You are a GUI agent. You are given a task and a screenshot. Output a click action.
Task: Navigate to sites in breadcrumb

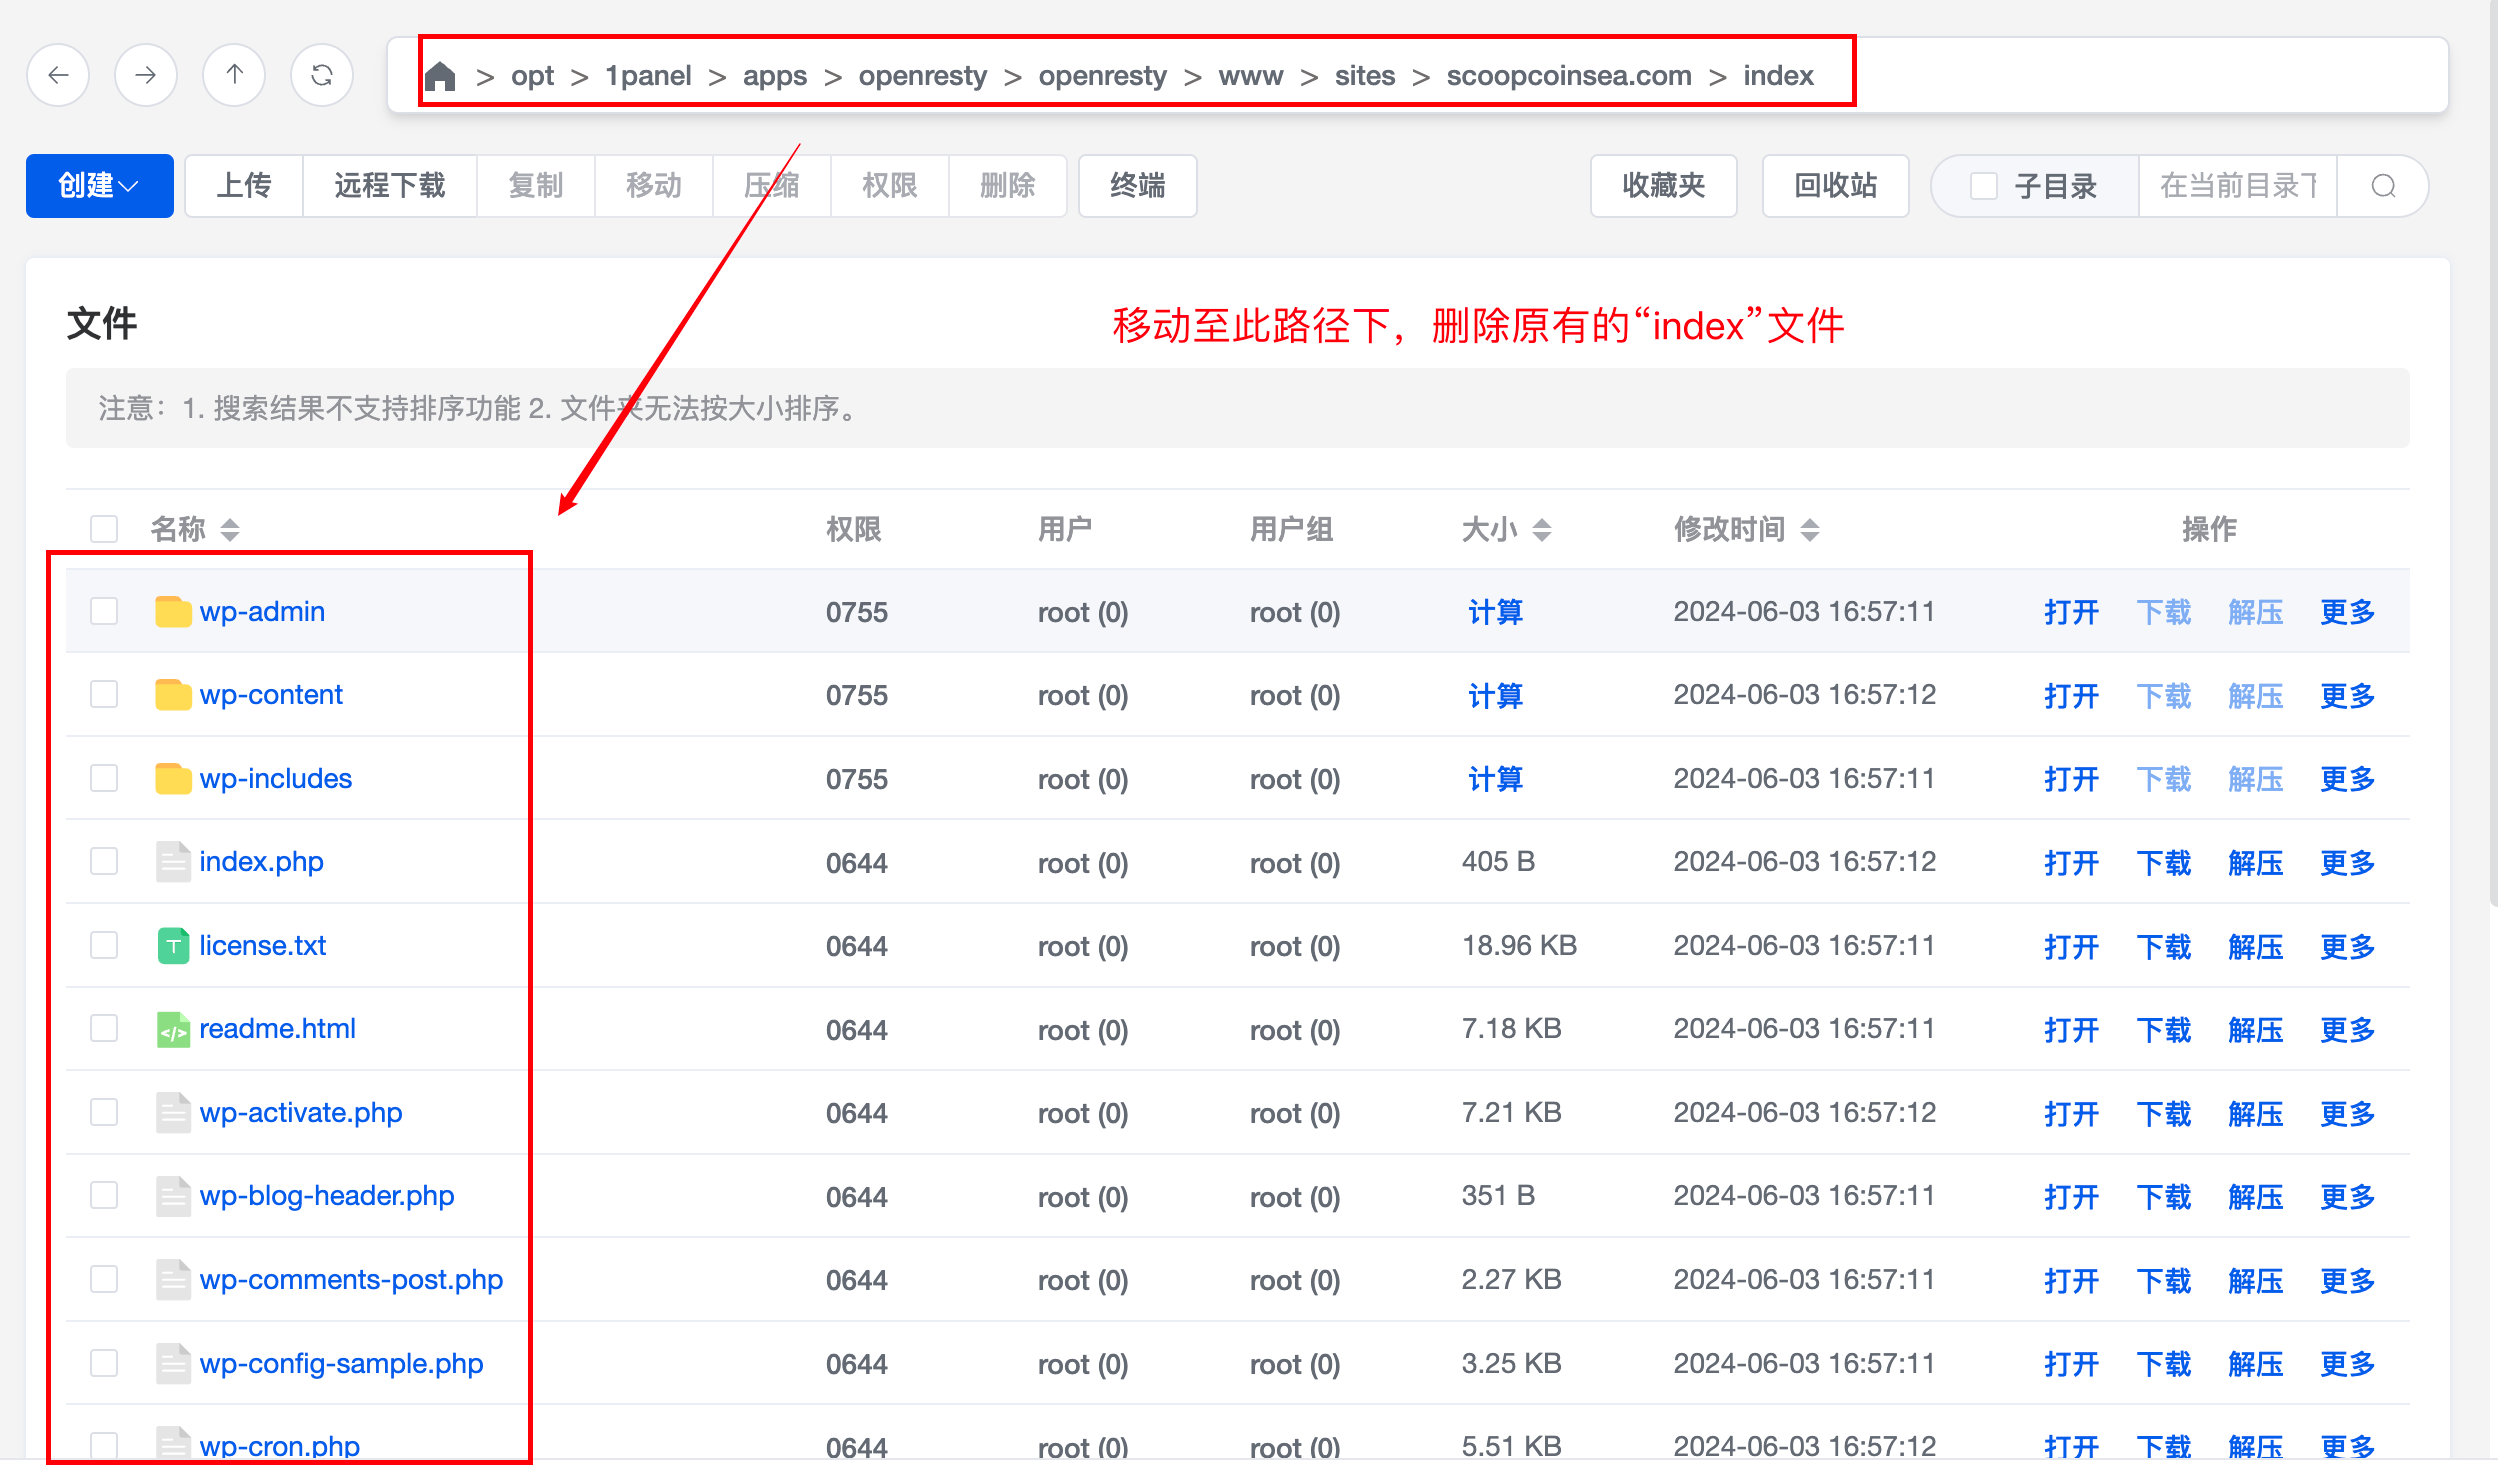[1365, 76]
